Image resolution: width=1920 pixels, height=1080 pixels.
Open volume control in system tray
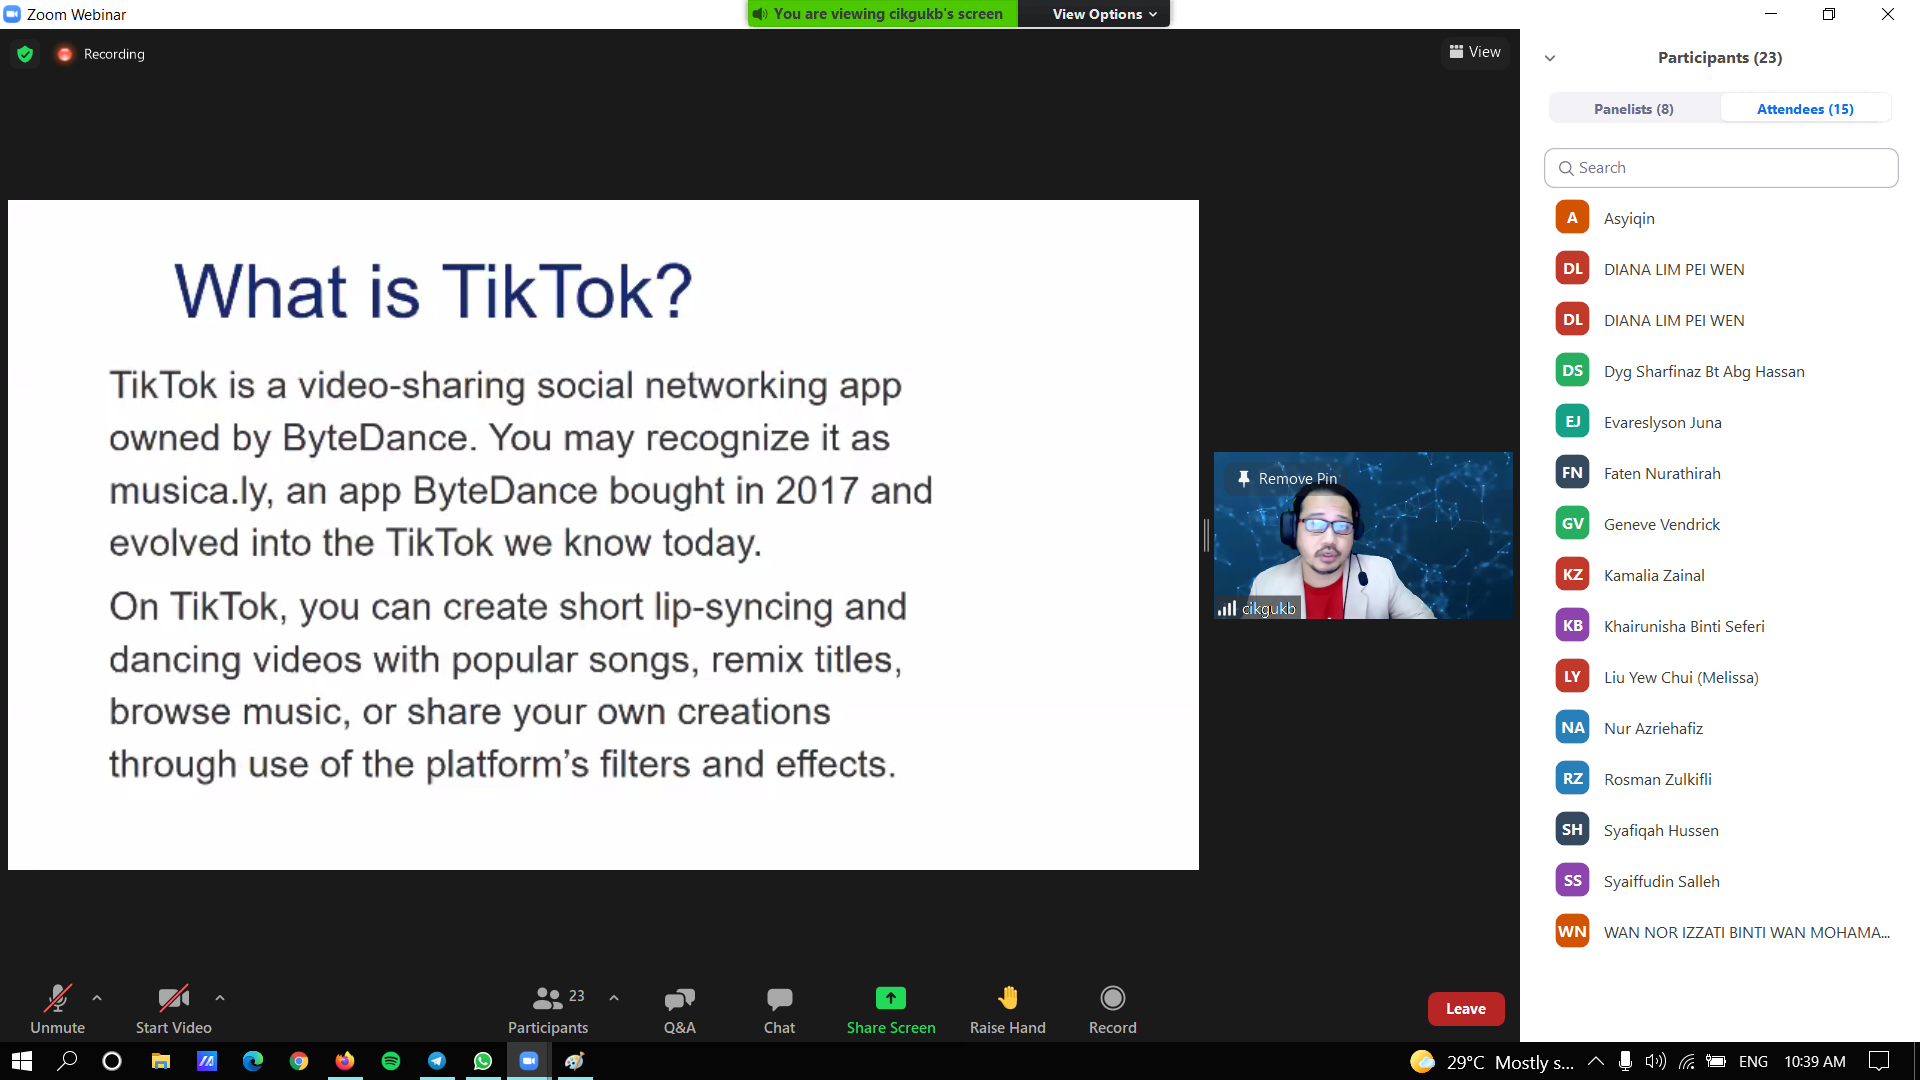pyautogui.click(x=1656, y=1061)
